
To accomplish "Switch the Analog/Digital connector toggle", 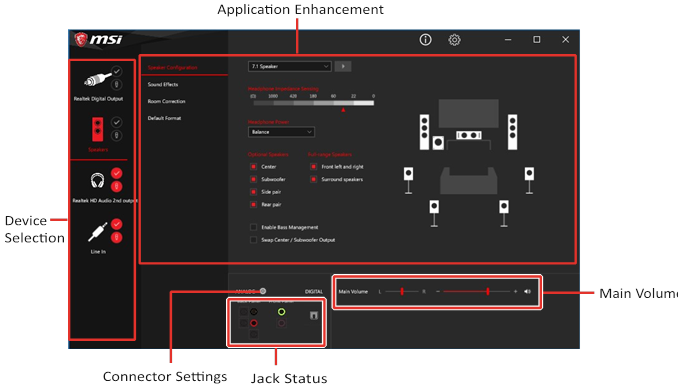I will click(x=262, y=291).
